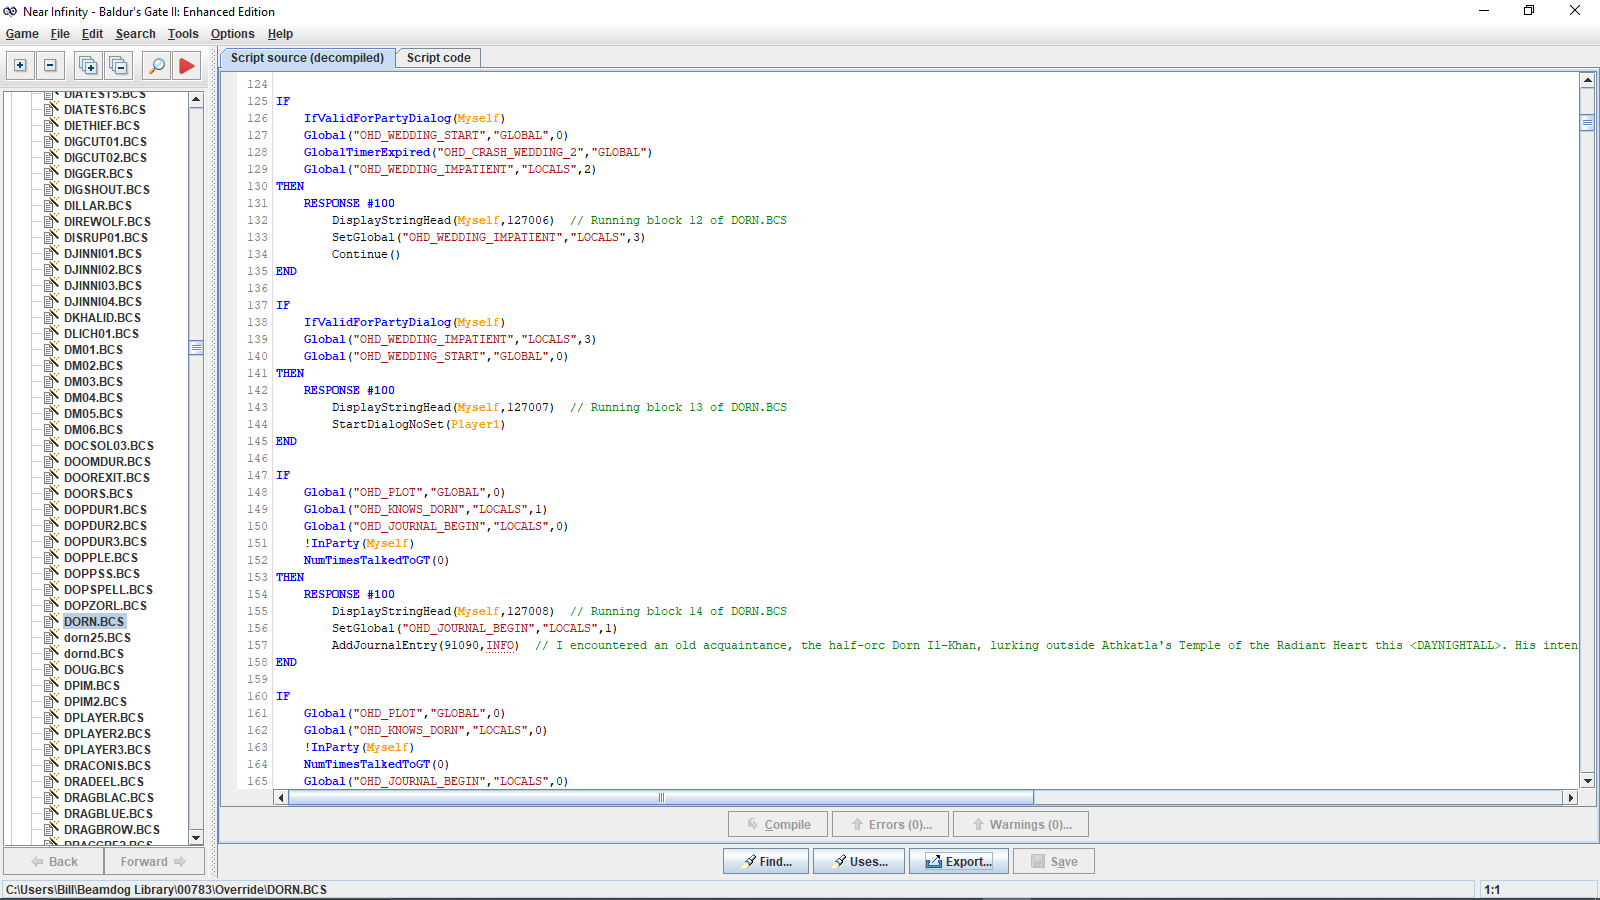The height and width of the screenshot is (900, 1600).
Task: Click the code editor scroll-down arrow
Action: pos(1587,781)
